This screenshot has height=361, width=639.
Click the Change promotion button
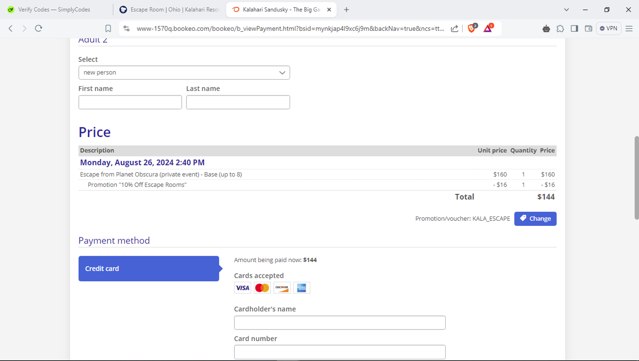[x=535, y=219]
